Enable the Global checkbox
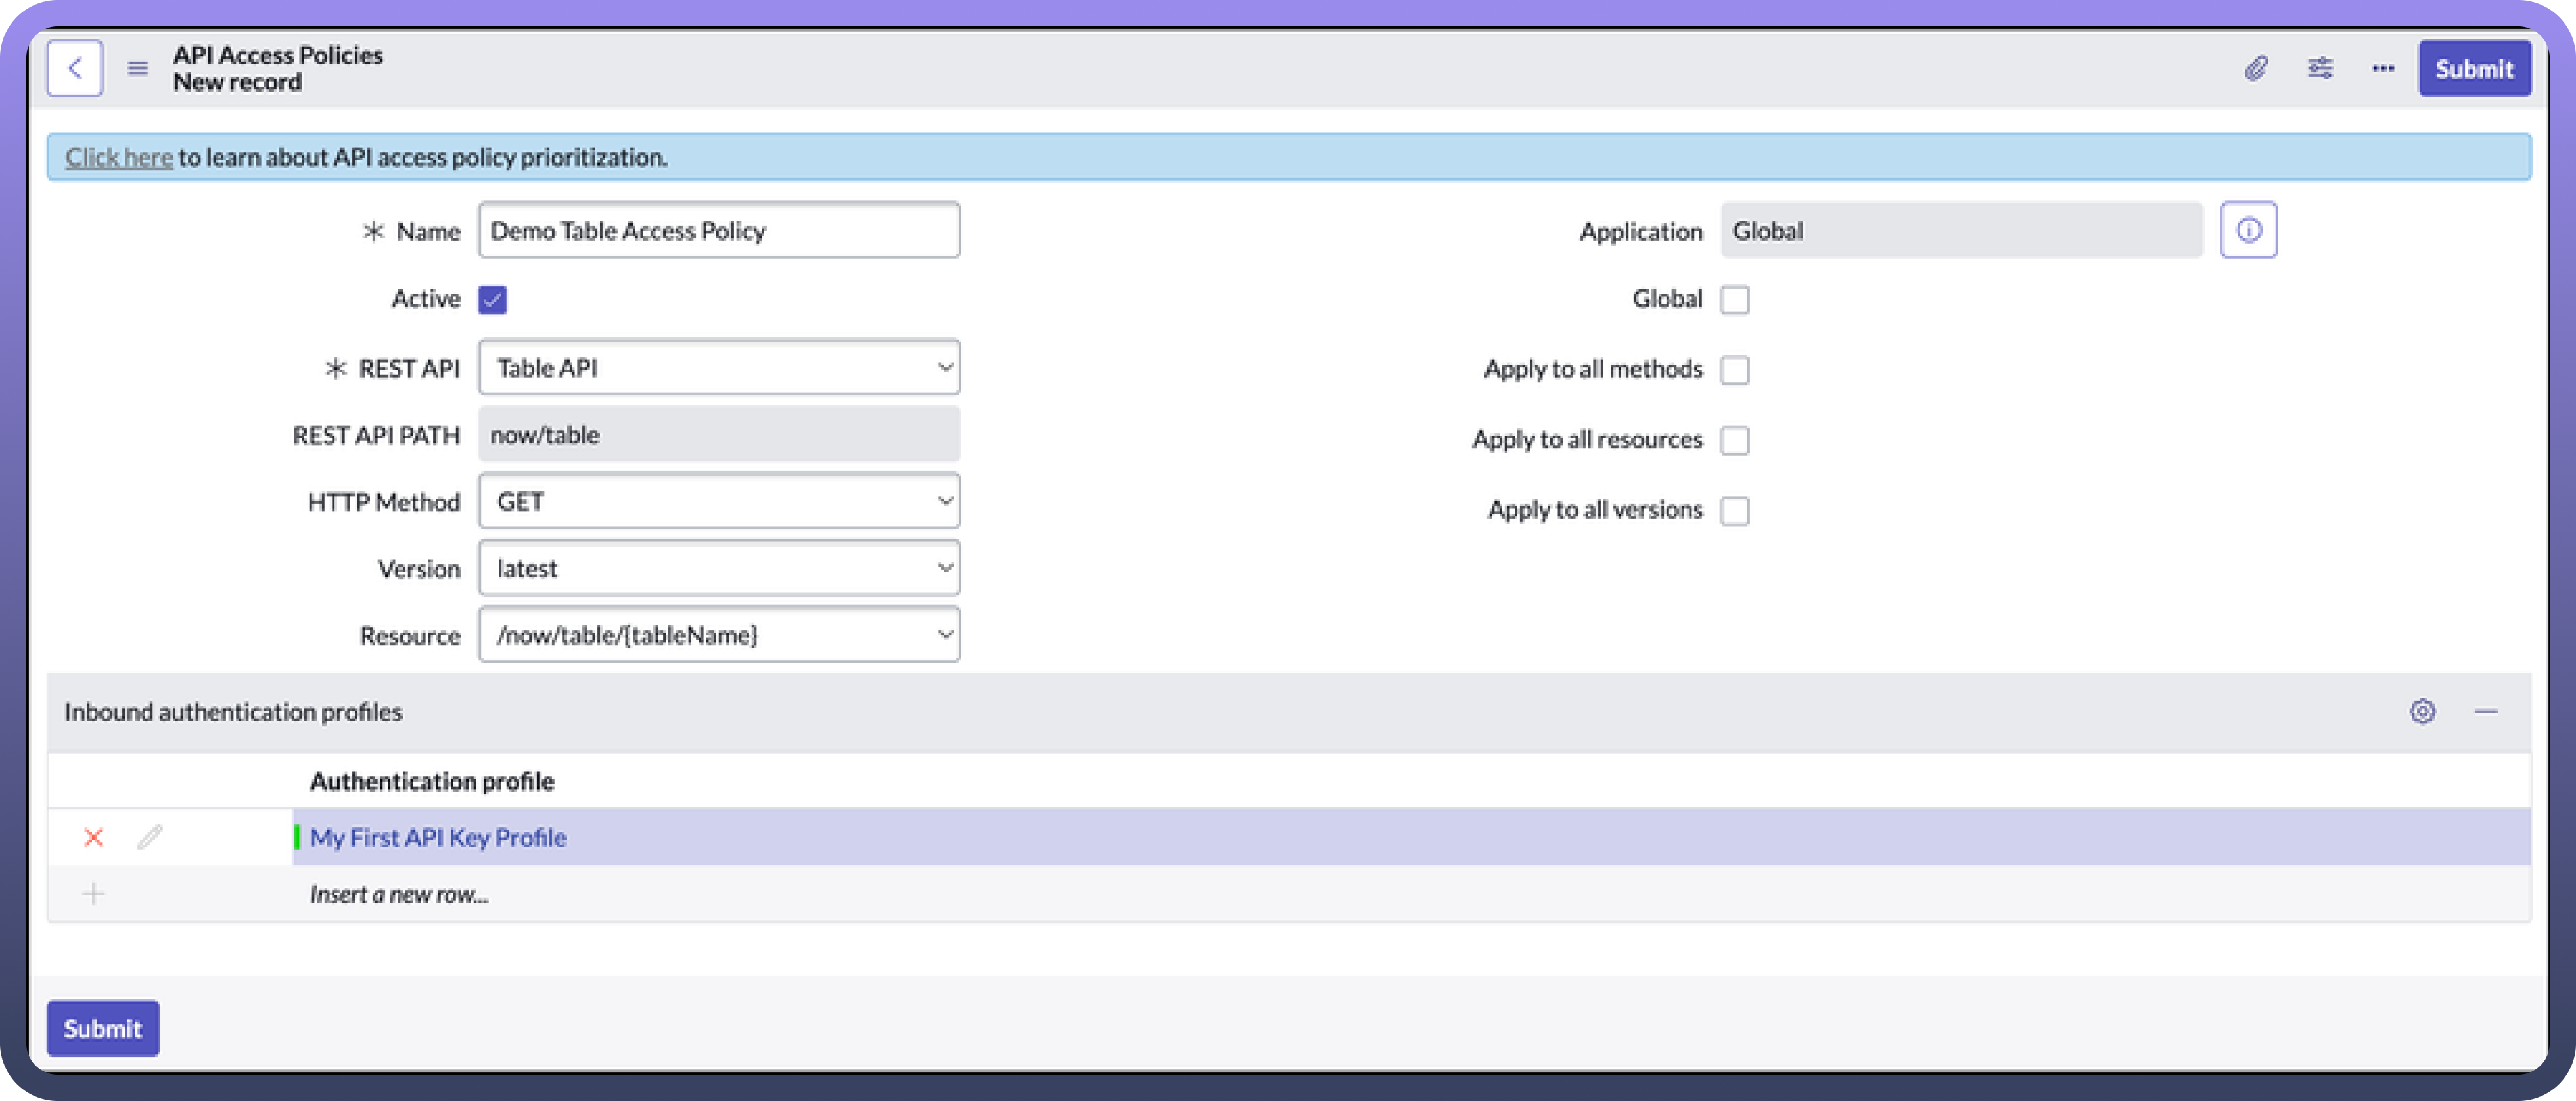2576x1101 pixels. [x=1735, y=299]
